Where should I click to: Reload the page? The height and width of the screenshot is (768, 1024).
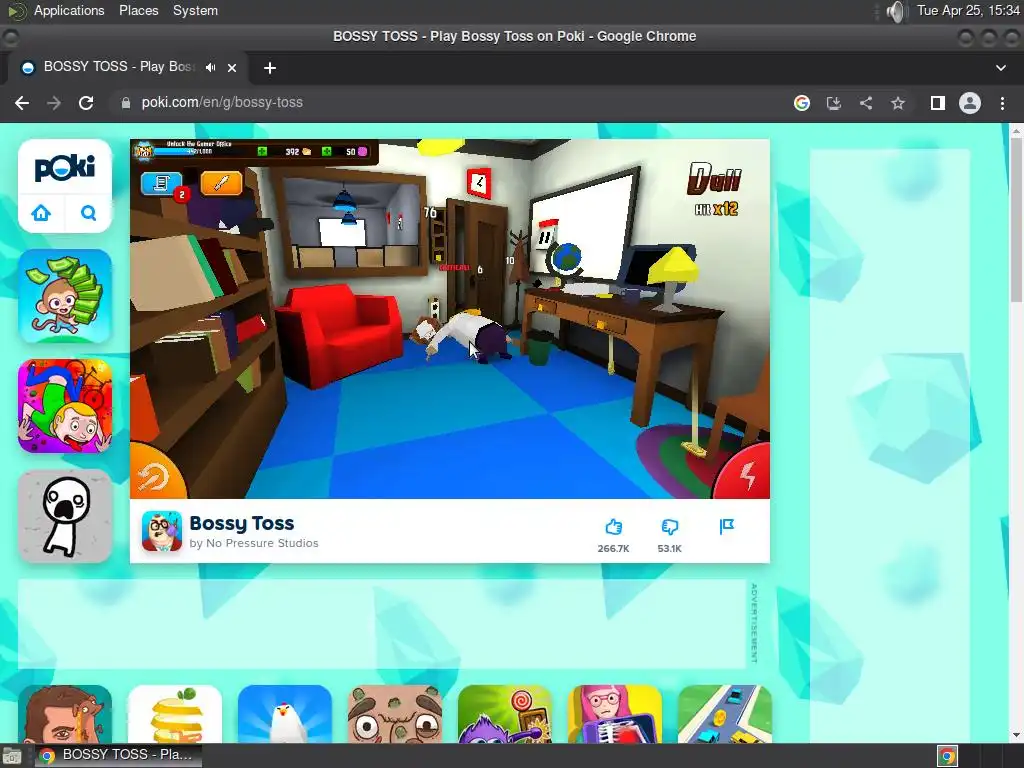click(86, 103)
